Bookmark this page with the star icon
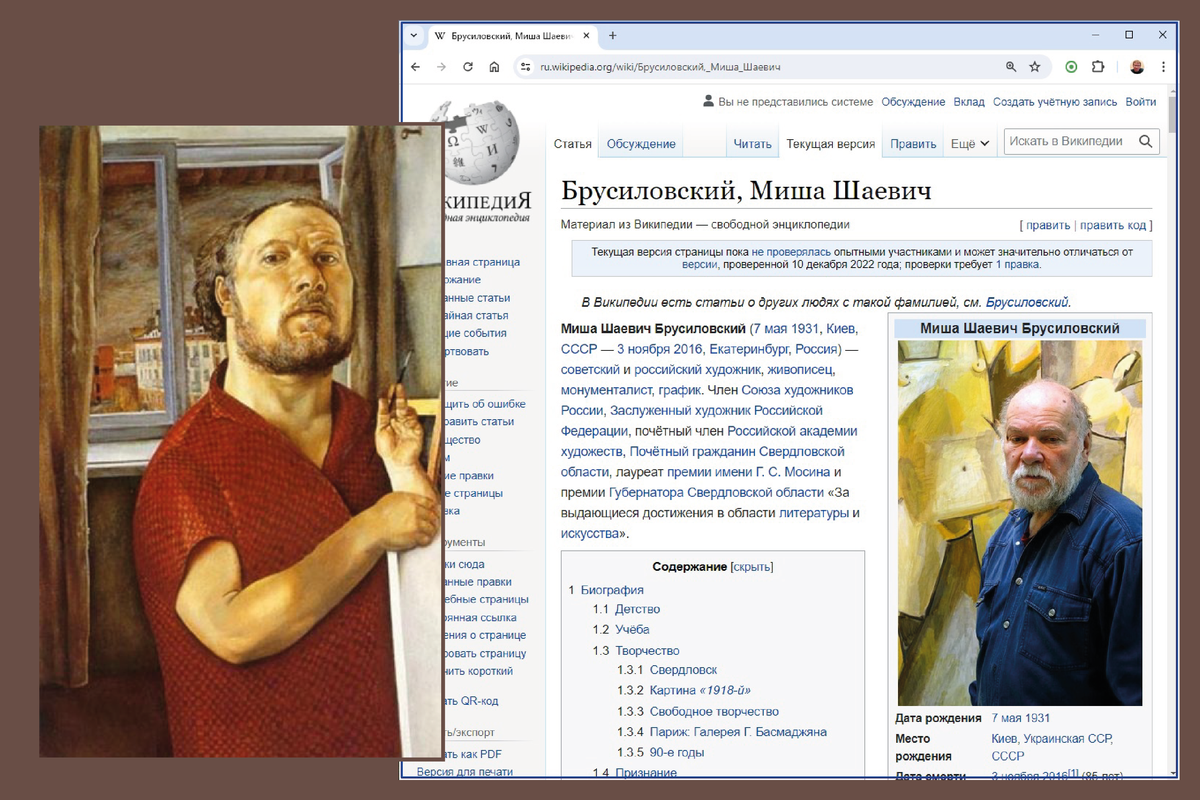 pos(1035,67)
